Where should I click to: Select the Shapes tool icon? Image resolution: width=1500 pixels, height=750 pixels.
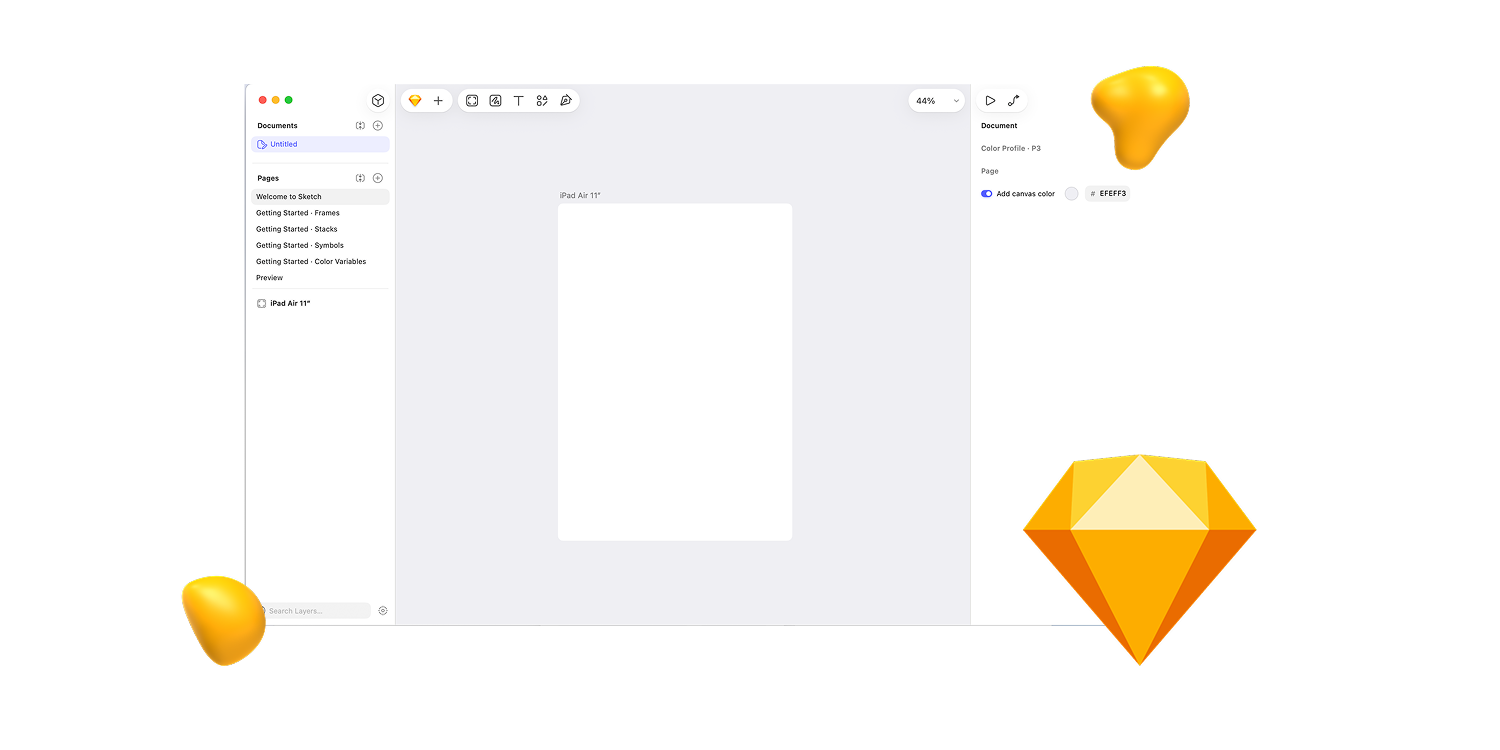(x=542, y=101)
